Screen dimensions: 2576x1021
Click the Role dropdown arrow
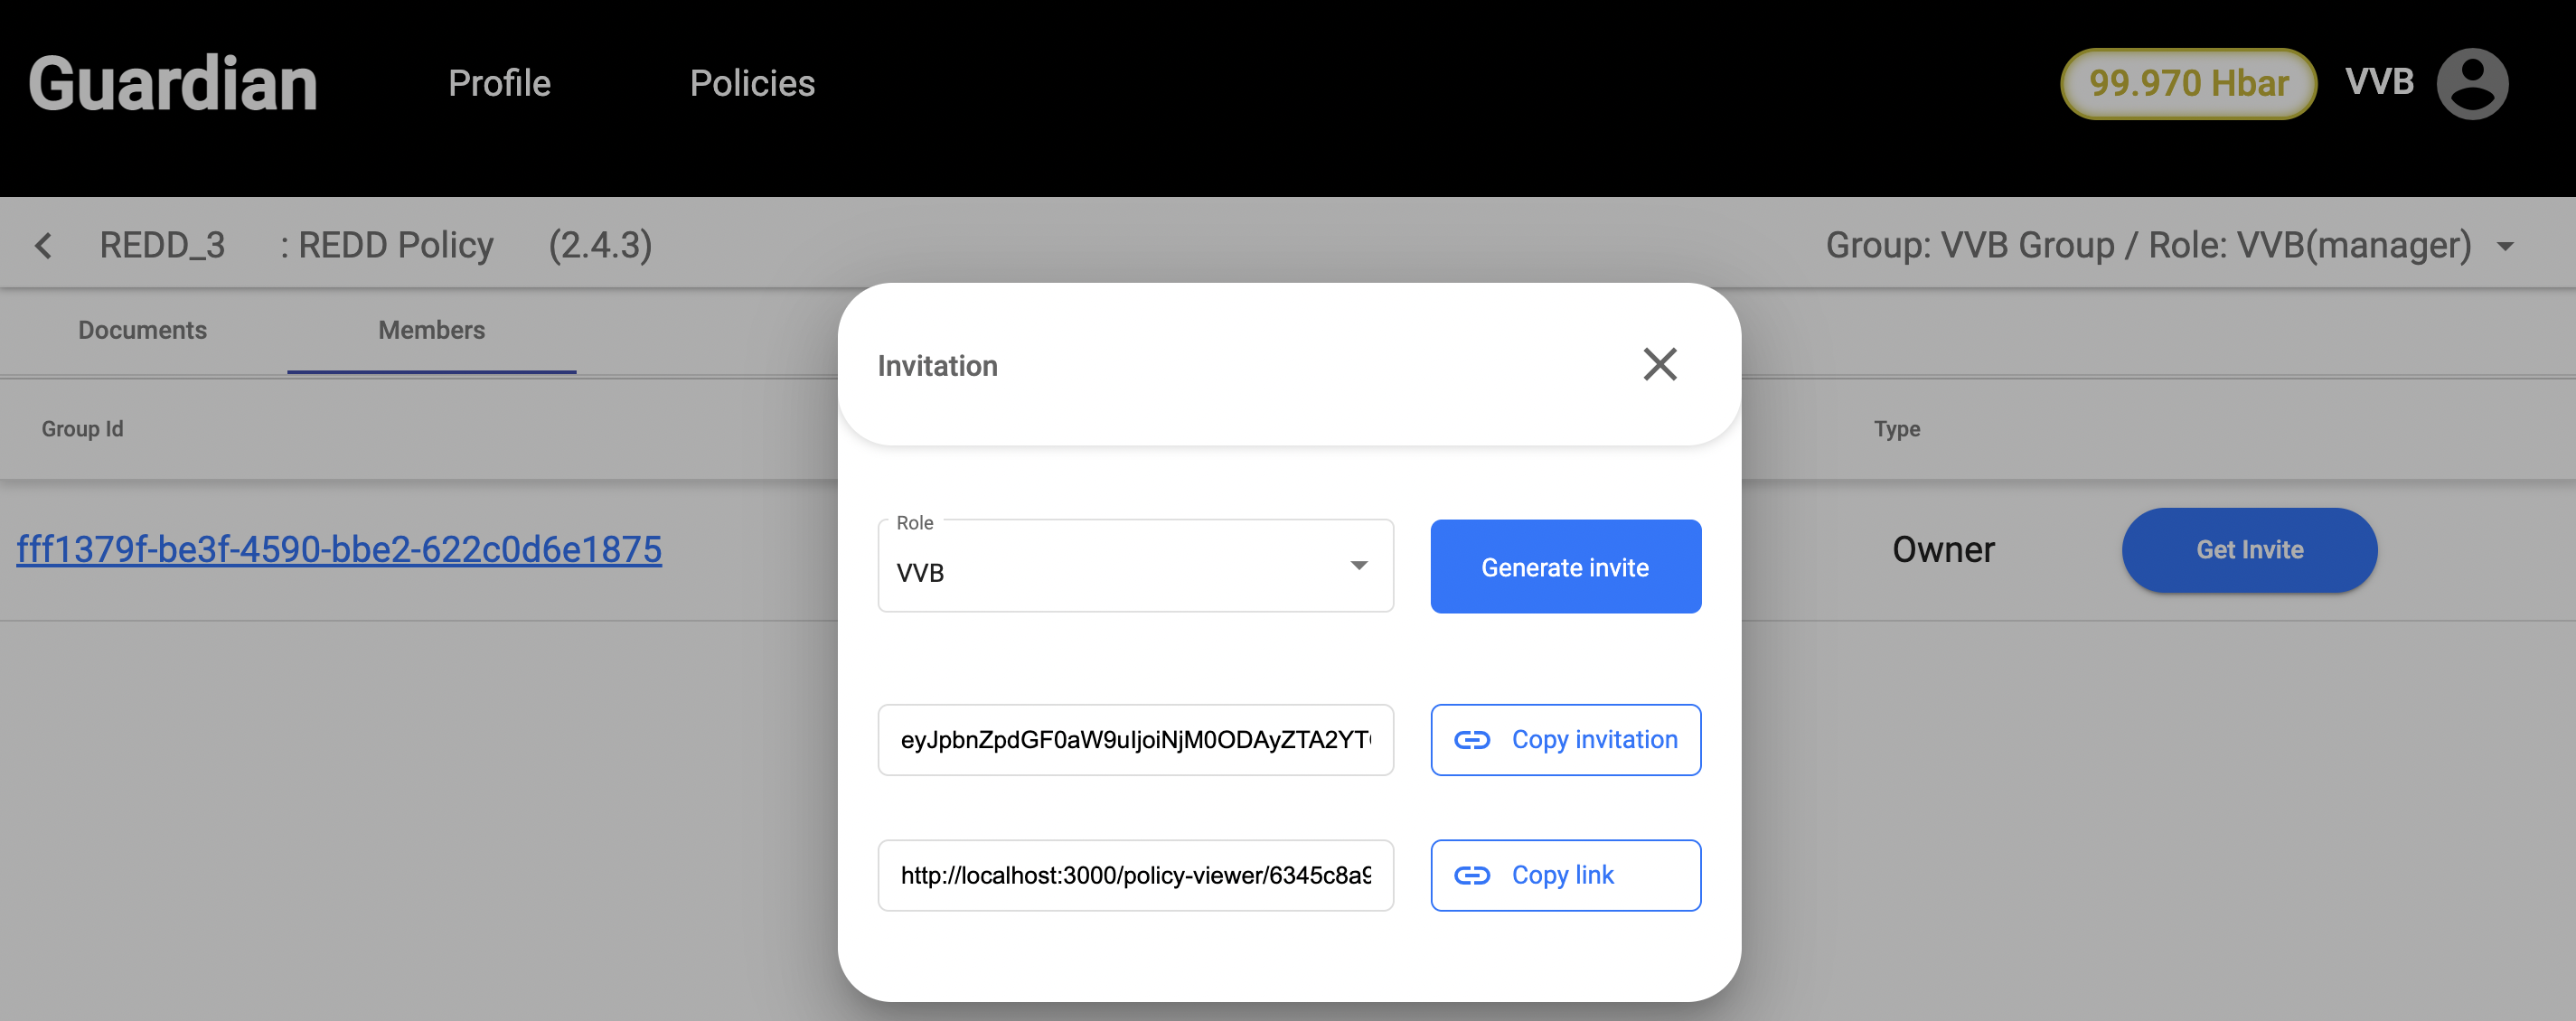click(1359, 566)
